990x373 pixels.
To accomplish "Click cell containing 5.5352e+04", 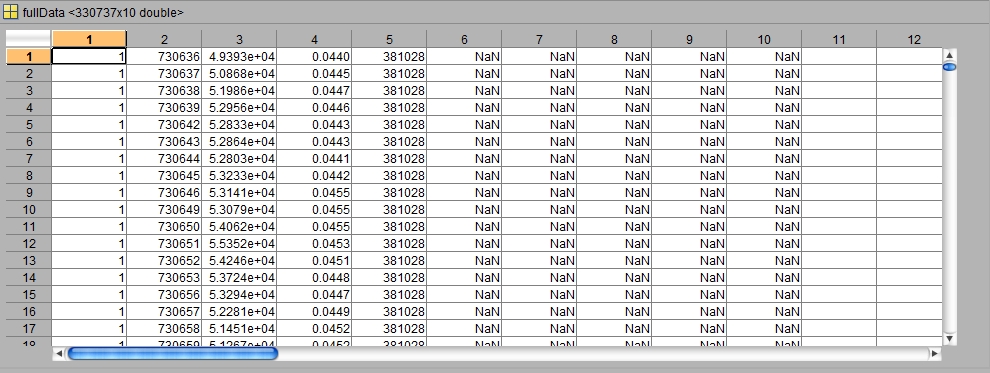I will tap(239, 244).
